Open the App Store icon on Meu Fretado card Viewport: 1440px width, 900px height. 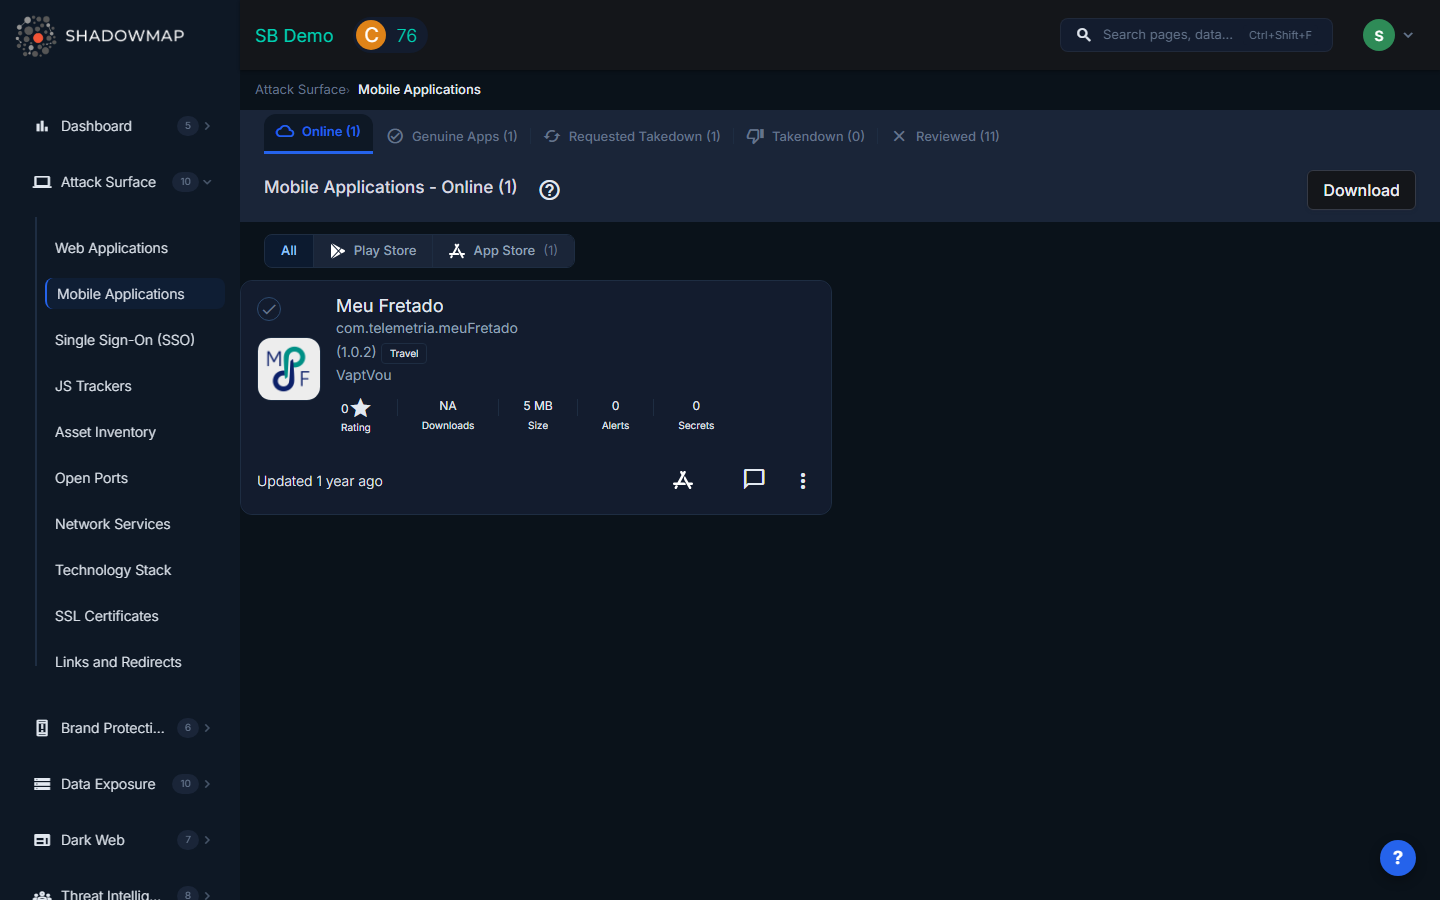683,480
